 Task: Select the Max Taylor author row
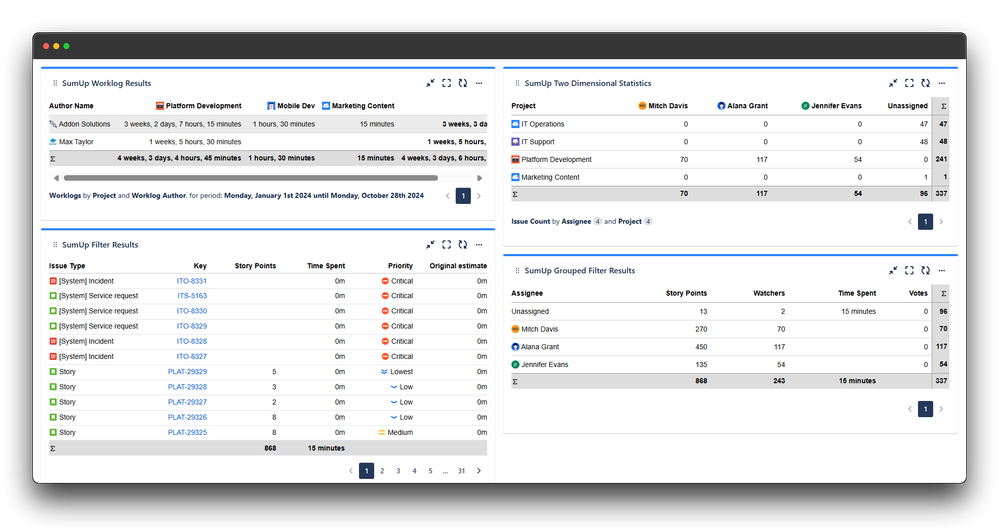point(268,141)
